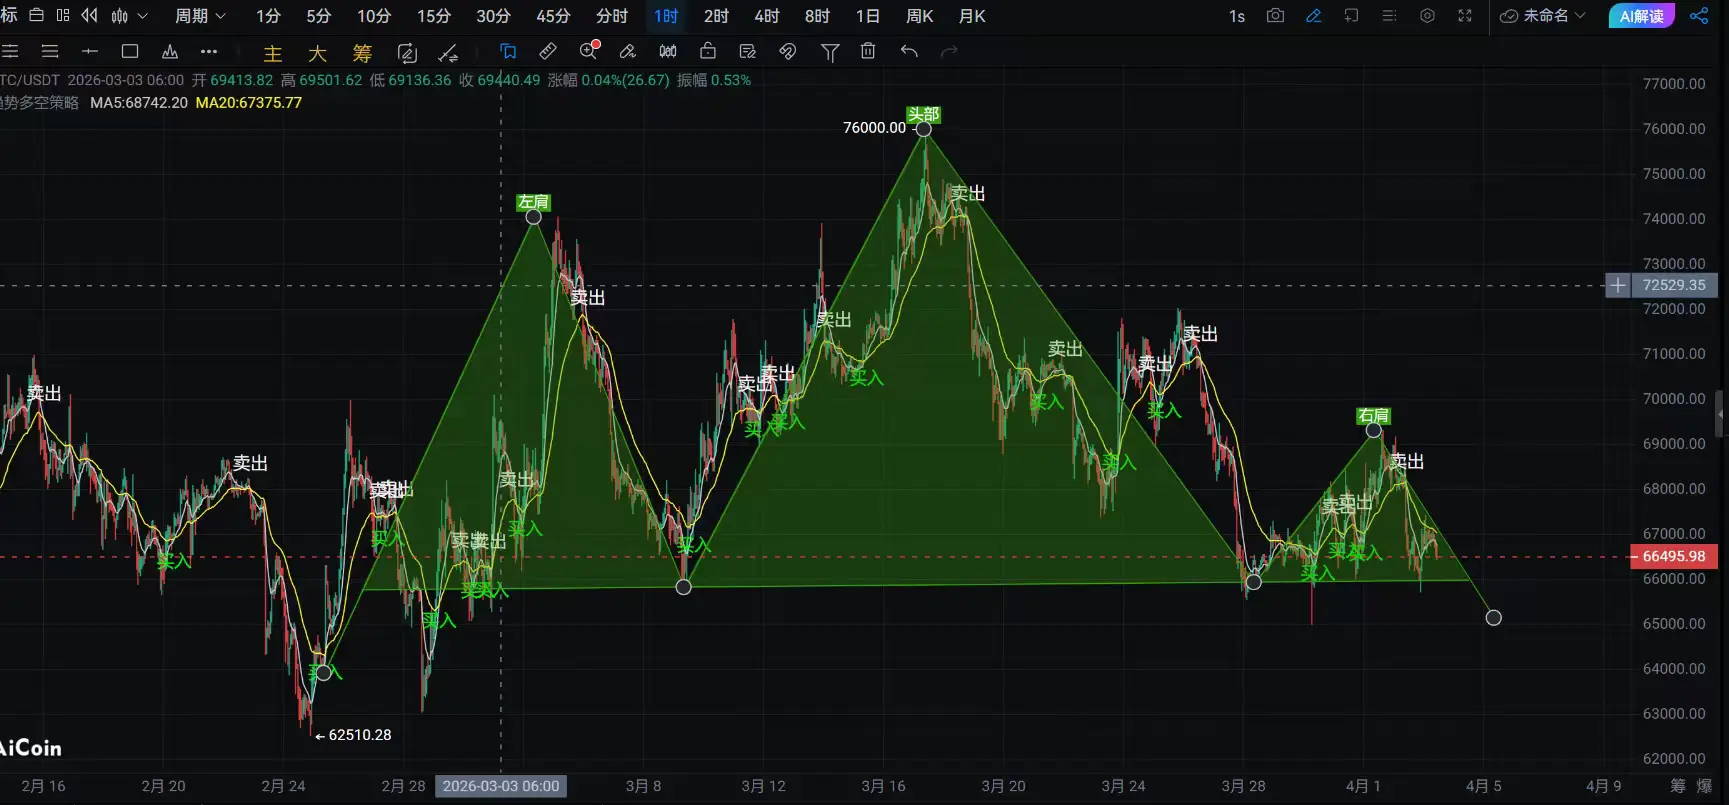Image resolution: width=1729 pixels, height=805 pixels.
Task: Select the 分时 time-sharing view
Action: (612, 16)
